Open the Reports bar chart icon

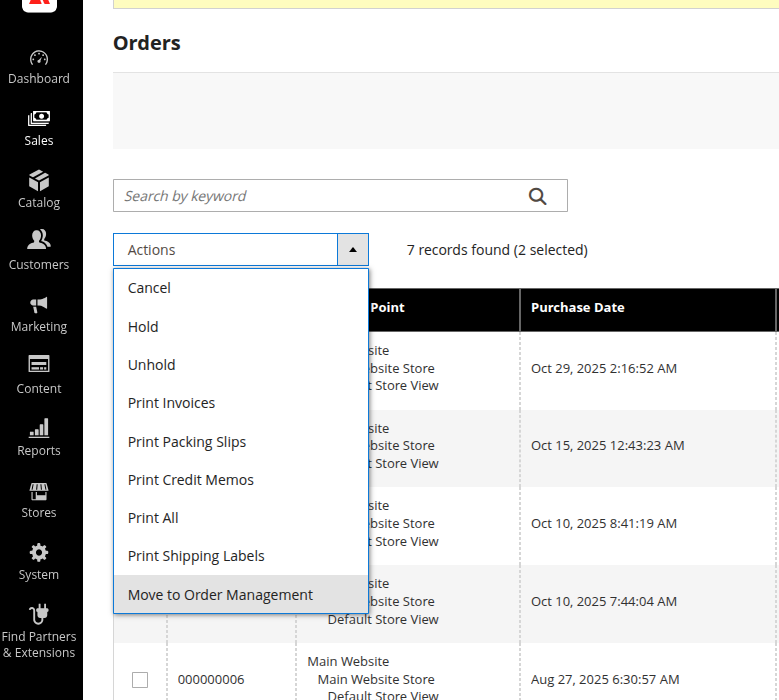[x=39, y=429]
